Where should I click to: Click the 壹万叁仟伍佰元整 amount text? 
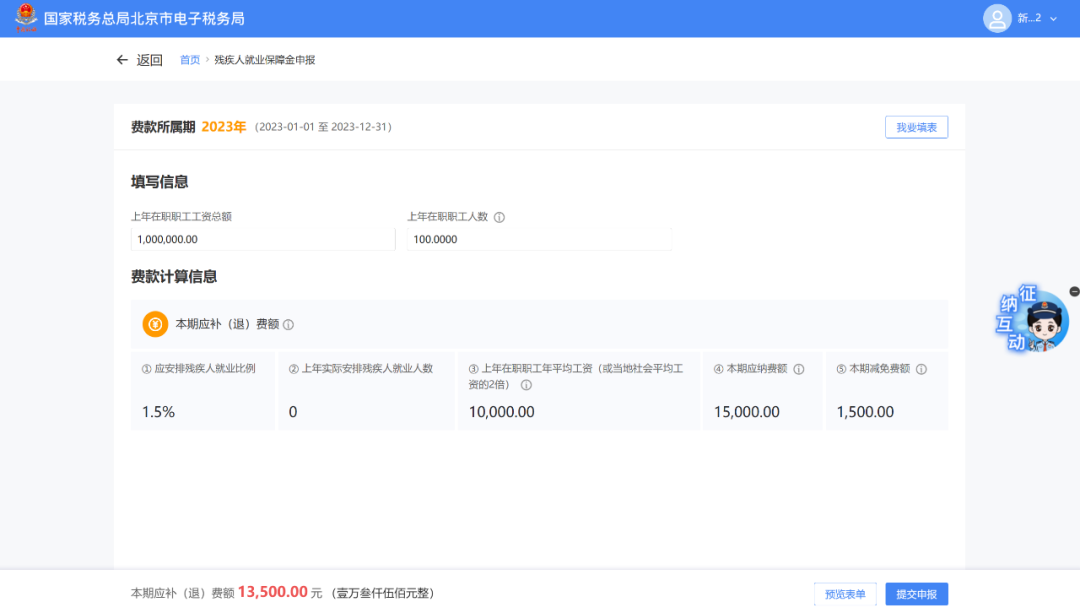tap(382, 593)
